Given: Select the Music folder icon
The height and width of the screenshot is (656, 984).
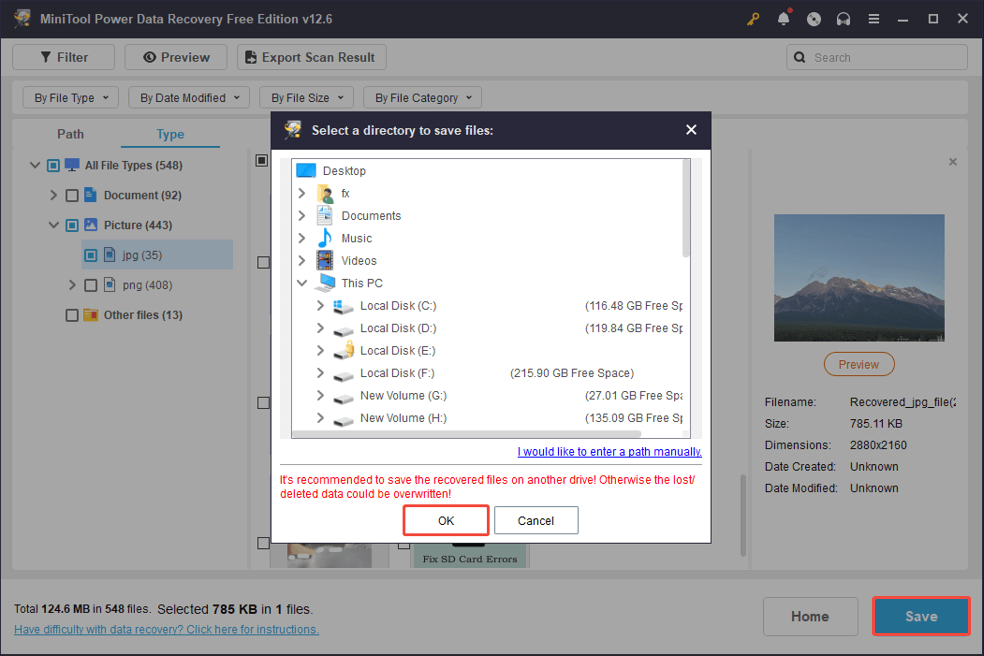Looking at the screenshot, I should [325, 238].
